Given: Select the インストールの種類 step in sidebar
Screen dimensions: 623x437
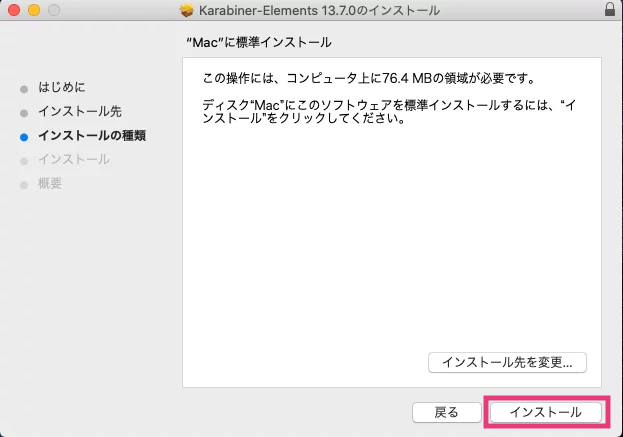Looking at the screenshot, I should click(x=92, y=135).
